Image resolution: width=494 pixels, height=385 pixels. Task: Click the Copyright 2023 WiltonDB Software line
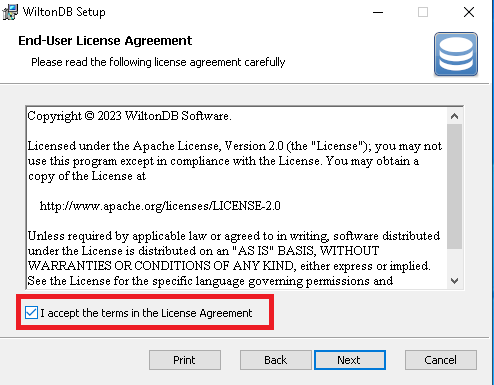click(x=129, y=116)
